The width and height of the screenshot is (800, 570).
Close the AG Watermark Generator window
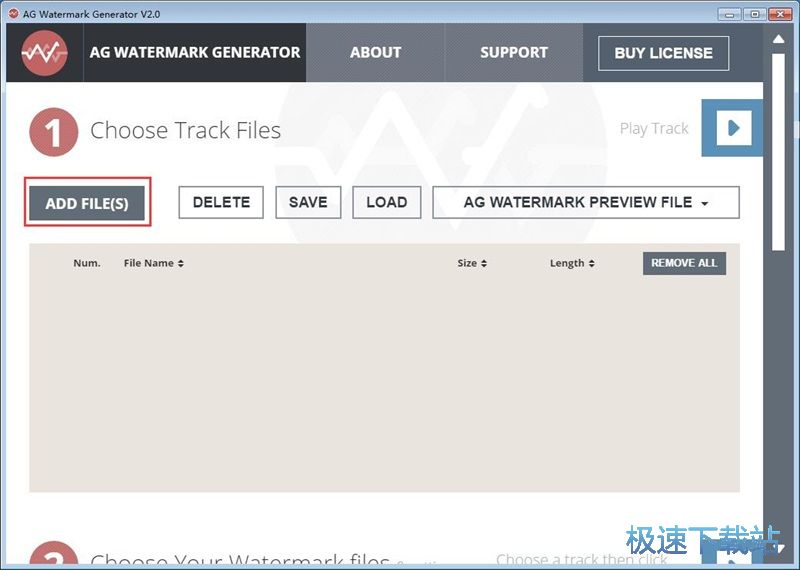[780, 14]
